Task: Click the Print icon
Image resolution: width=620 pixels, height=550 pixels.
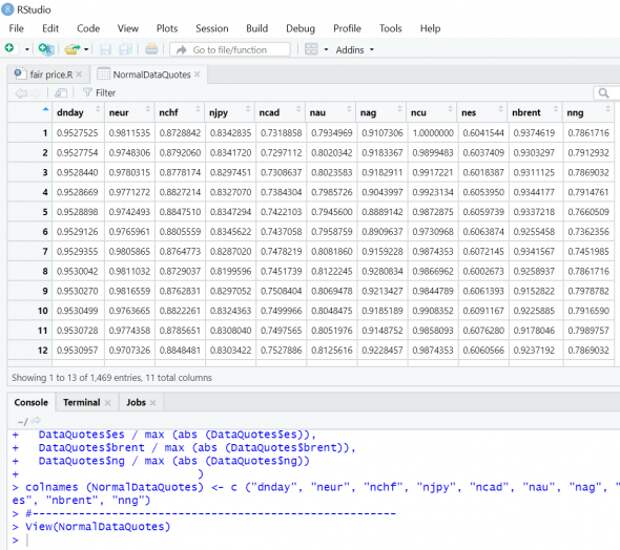Action: [x=151, y=49]
